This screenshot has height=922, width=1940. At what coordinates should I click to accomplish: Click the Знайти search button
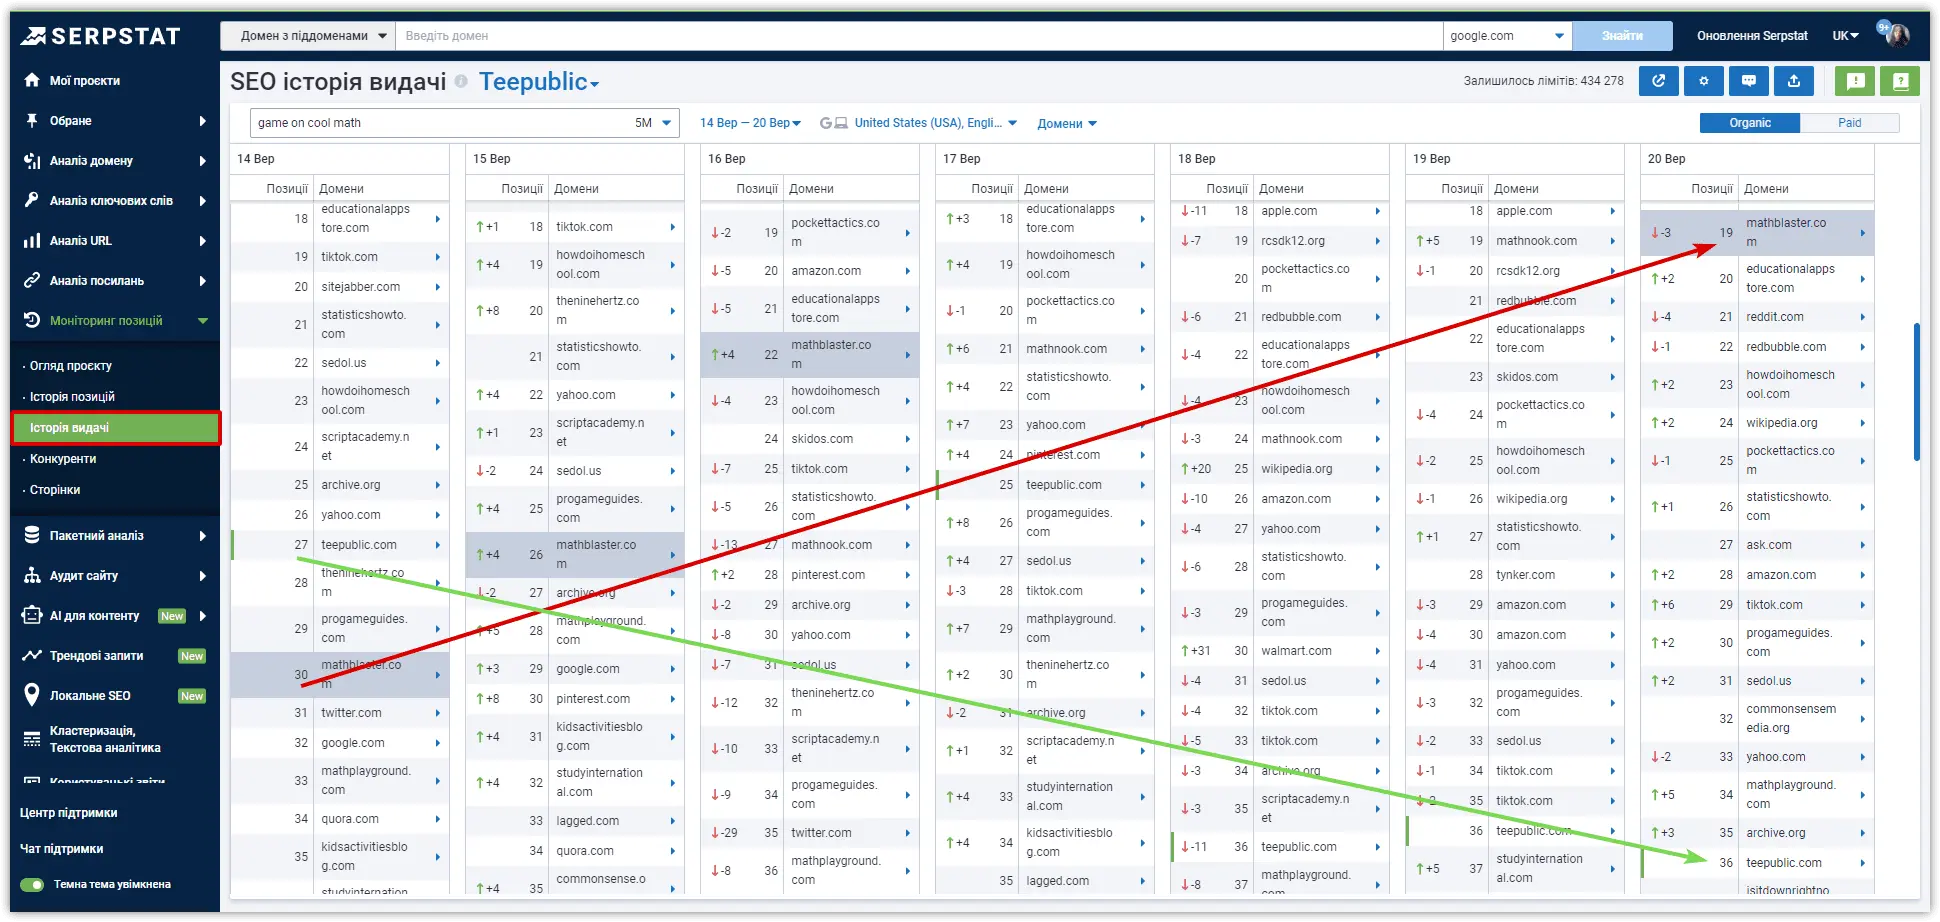tap(1622, 36)
